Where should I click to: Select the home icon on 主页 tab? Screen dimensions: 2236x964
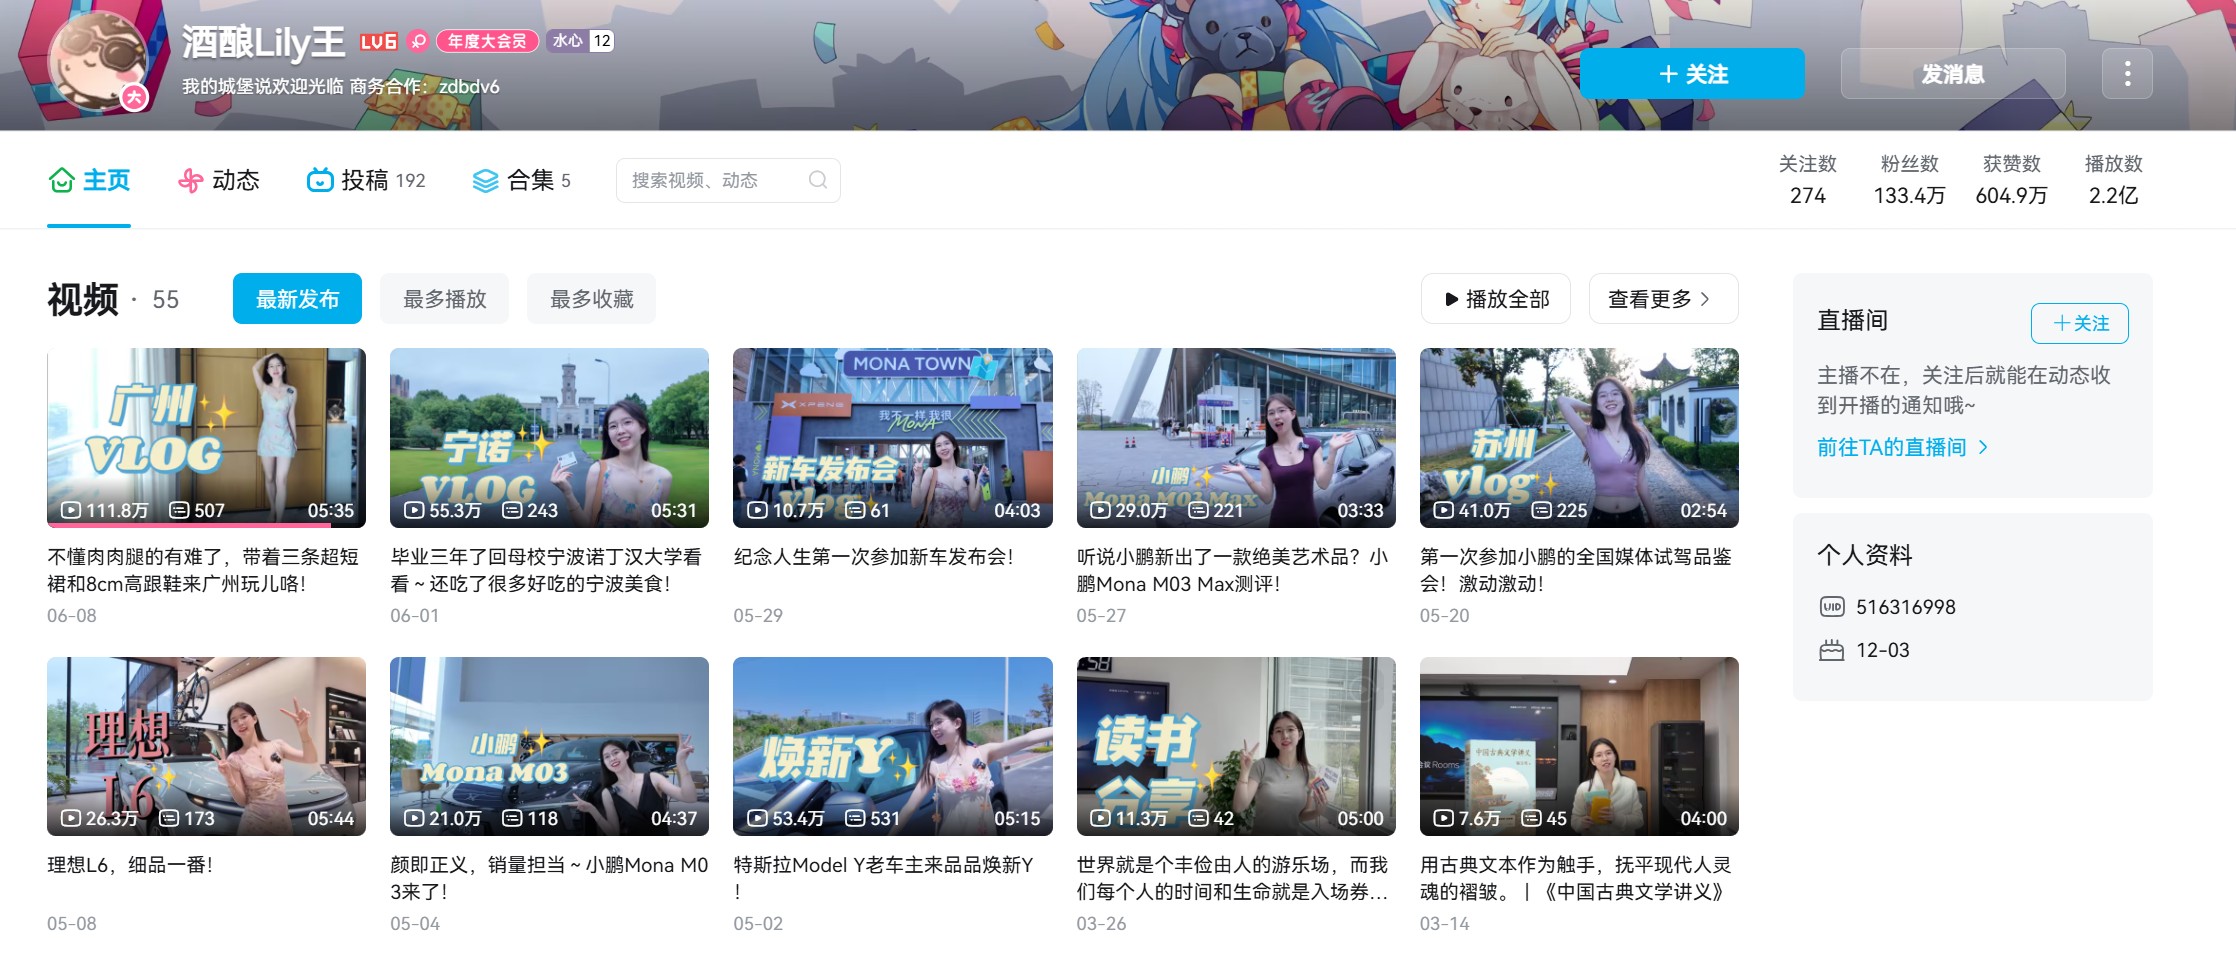click(x=62, y=180)
